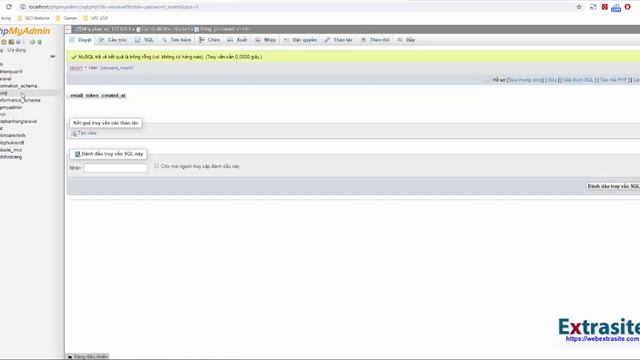The height and width of the screenshot is (360, 640).
Task: Open the SQL tab
Action: [144, 40]
